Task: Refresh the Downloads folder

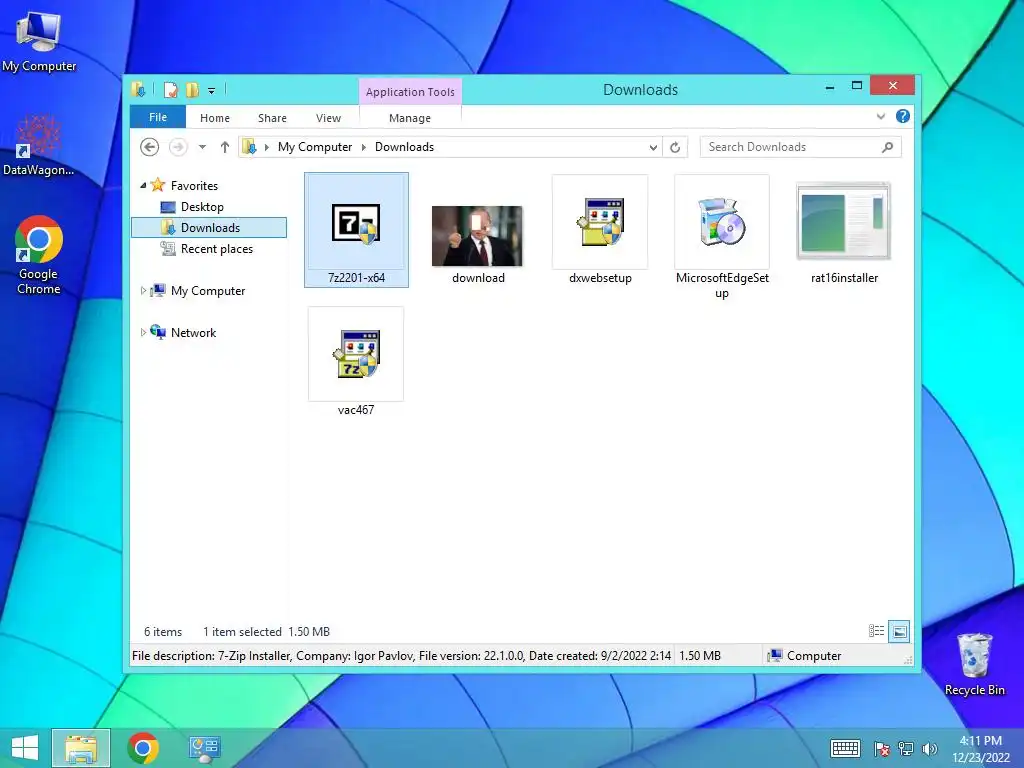Action: point(675,148)
